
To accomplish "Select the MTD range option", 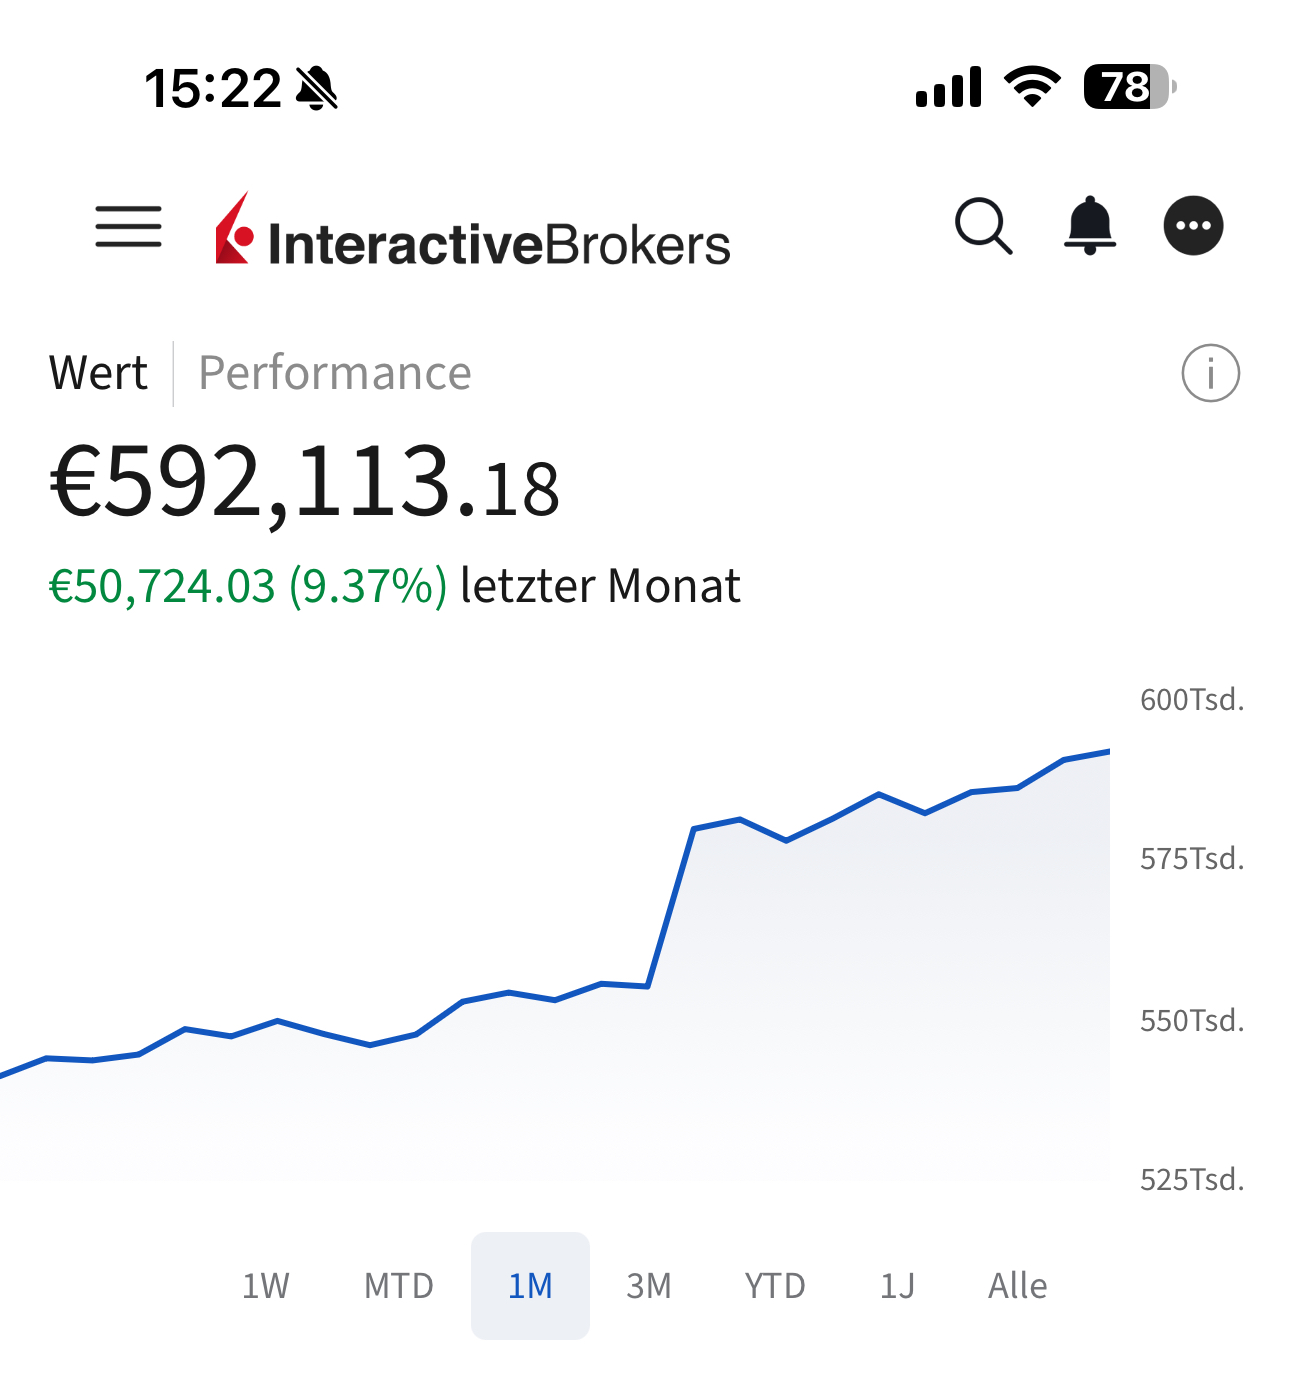I will [x=398, y=1286].
